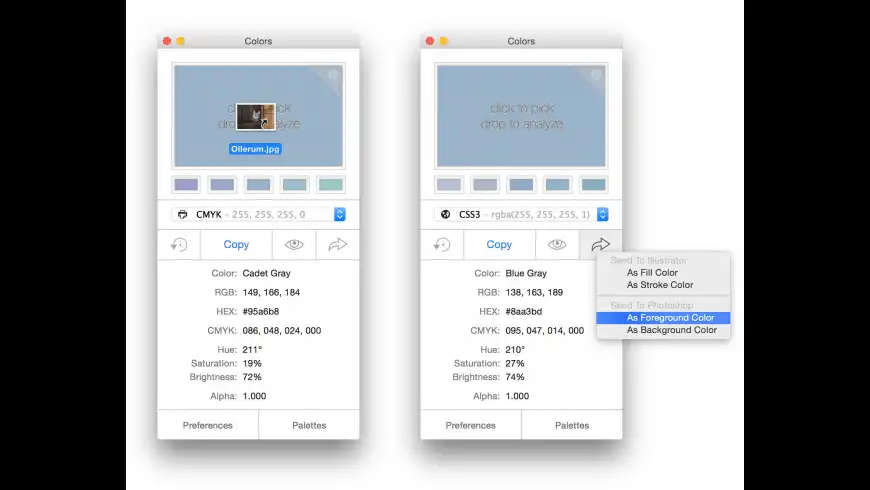Select last swatch in right window

(x=594, y=184)
